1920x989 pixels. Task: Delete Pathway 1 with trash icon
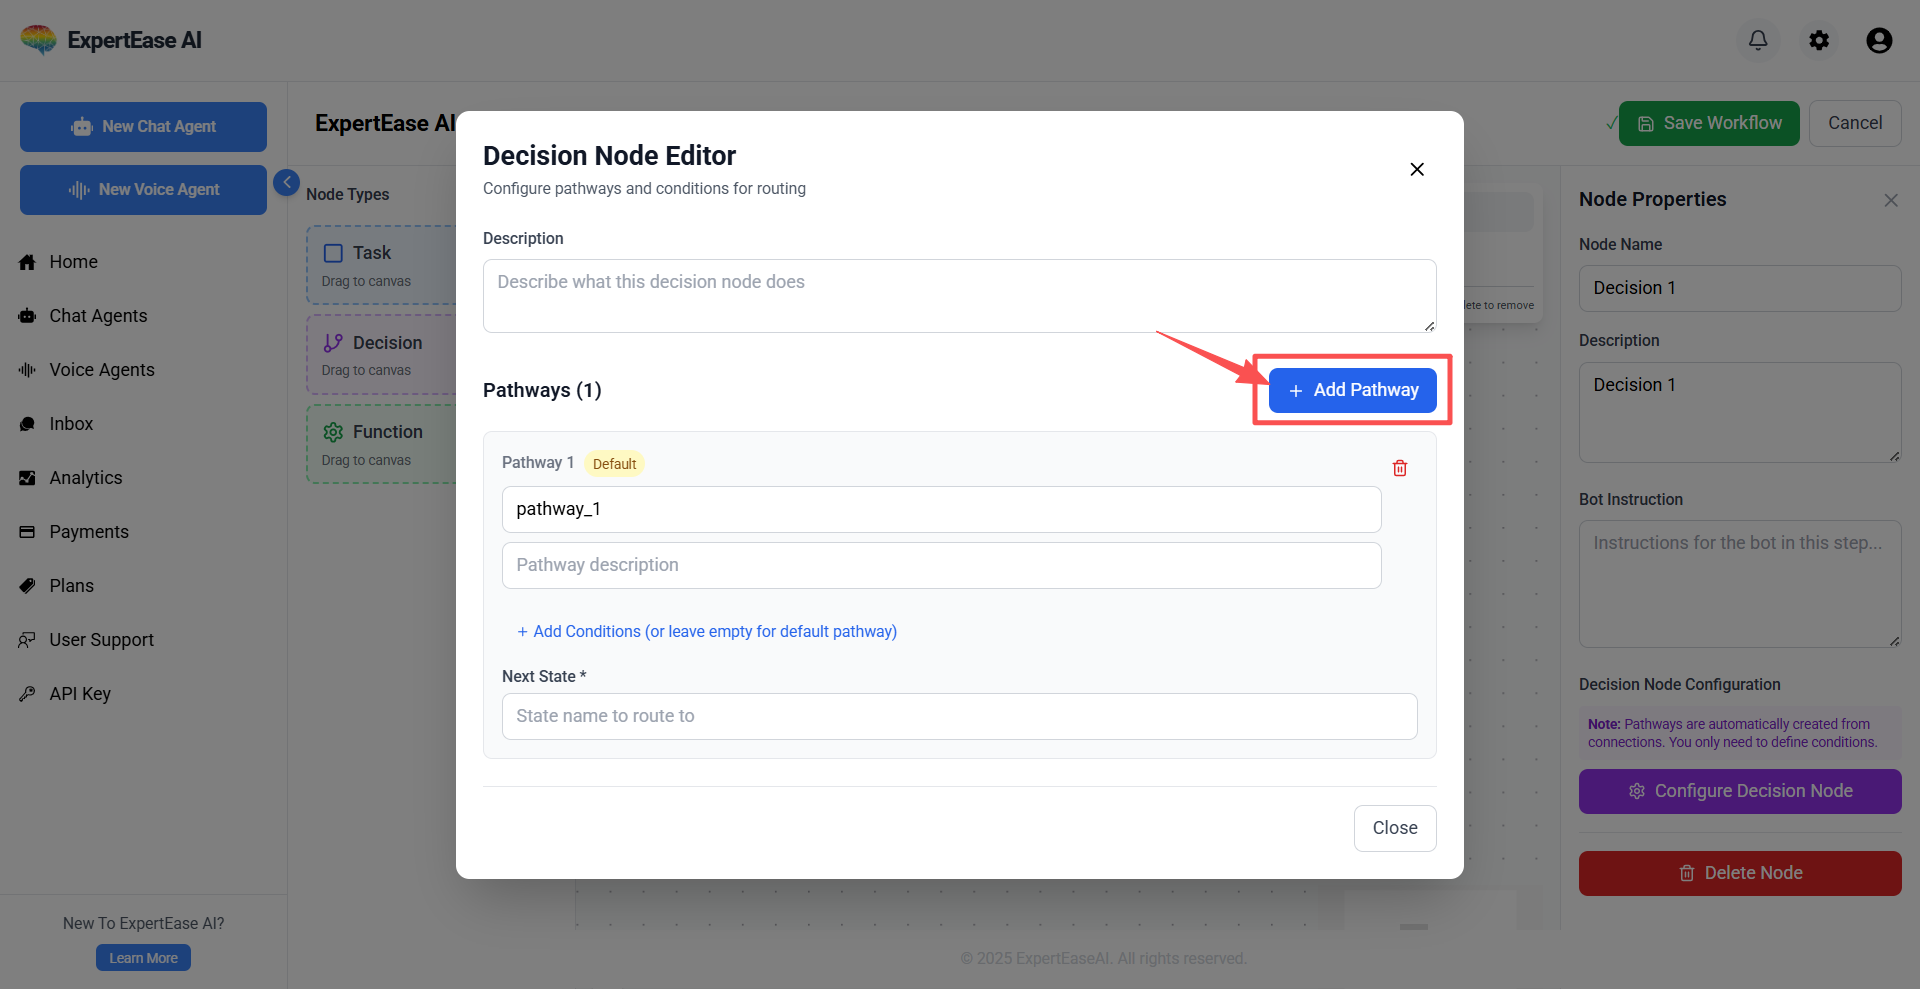pyautogui.click(x=1400, y=468)
